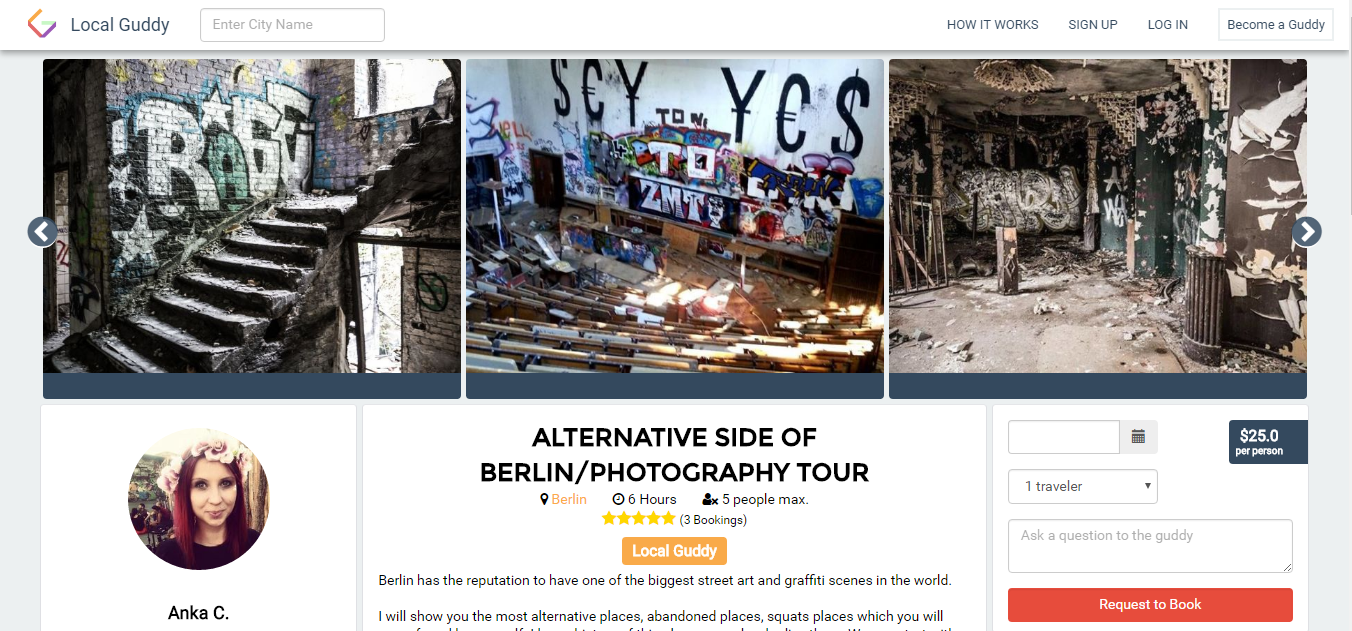Select LOG IN in the navigation bar

pyautogui.click(x=1168, y=24)
